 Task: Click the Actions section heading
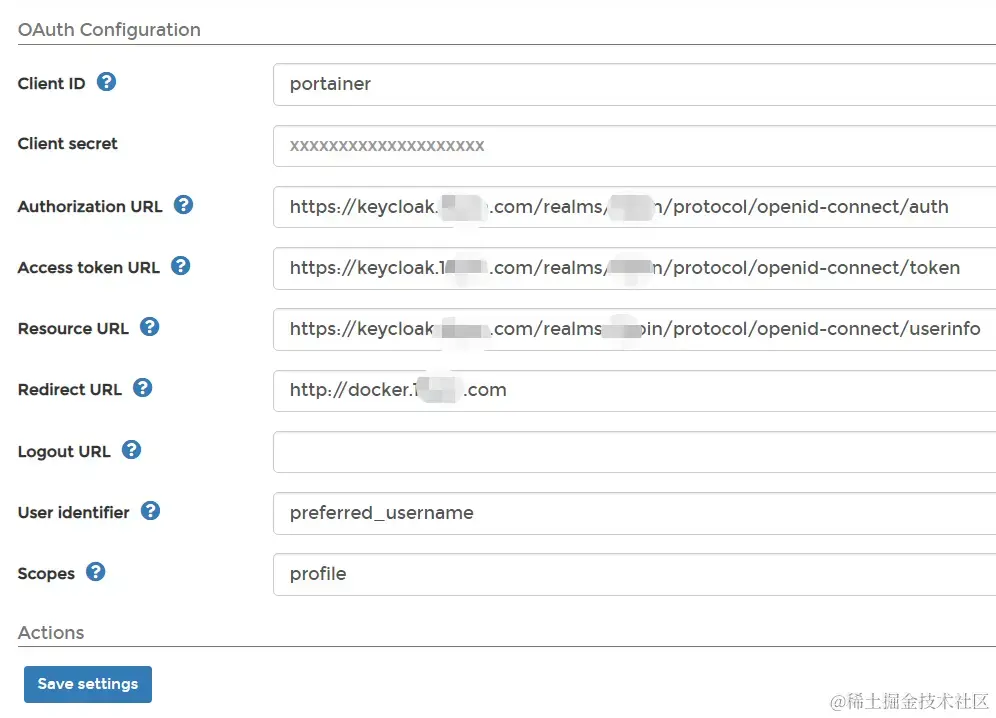tap(50, 632)
